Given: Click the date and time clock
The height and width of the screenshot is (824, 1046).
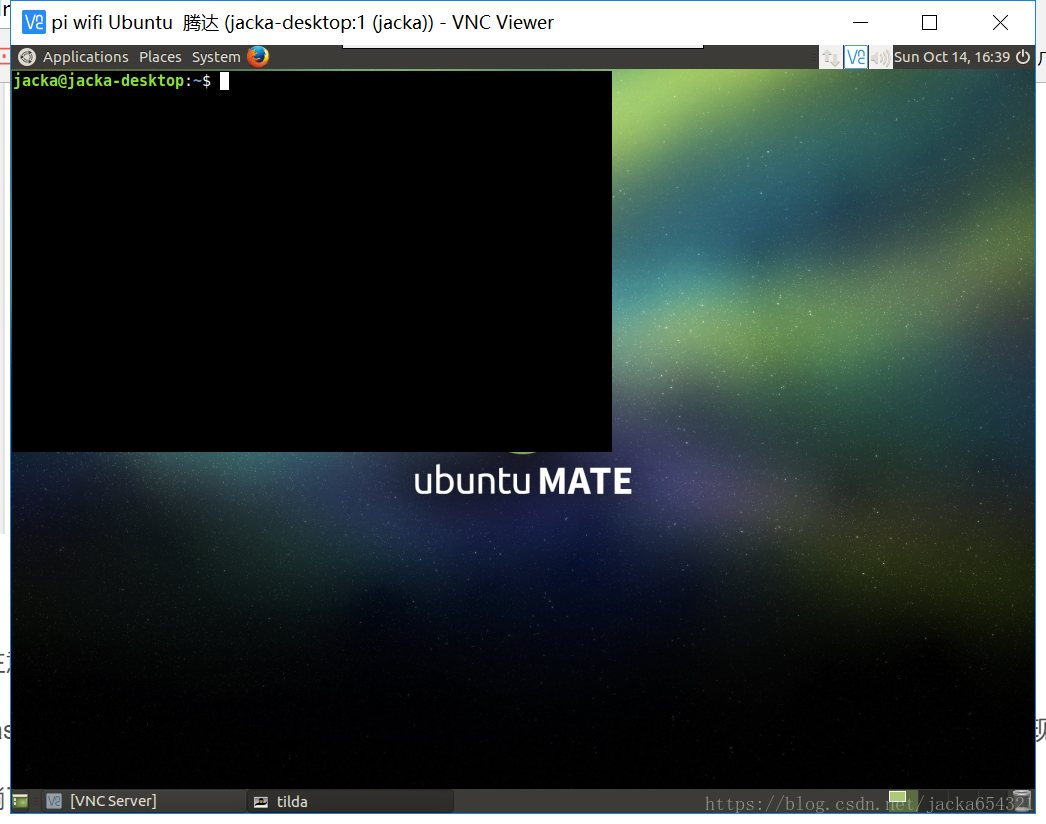Looking at the screenshot, I should coord(952,57).
